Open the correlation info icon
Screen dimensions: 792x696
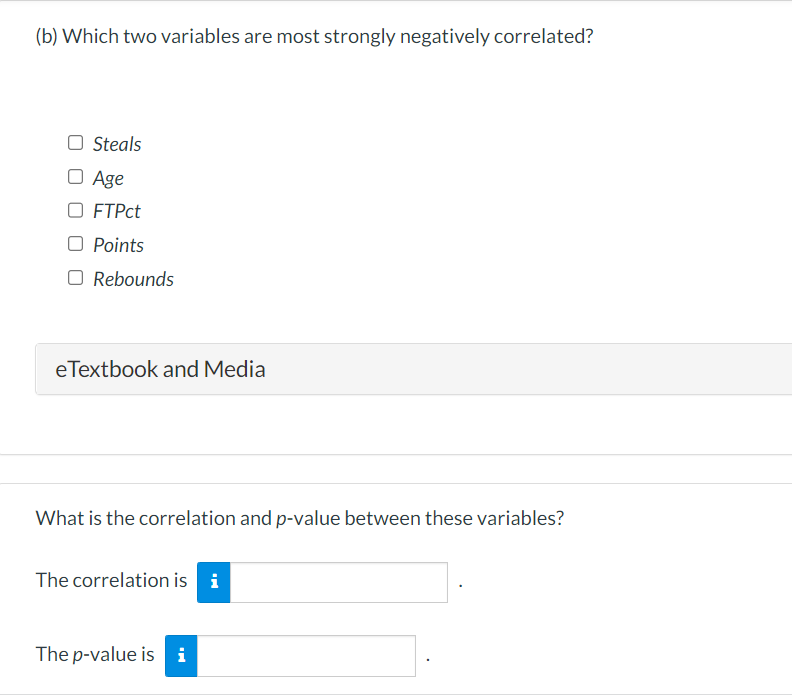point(214,582)
